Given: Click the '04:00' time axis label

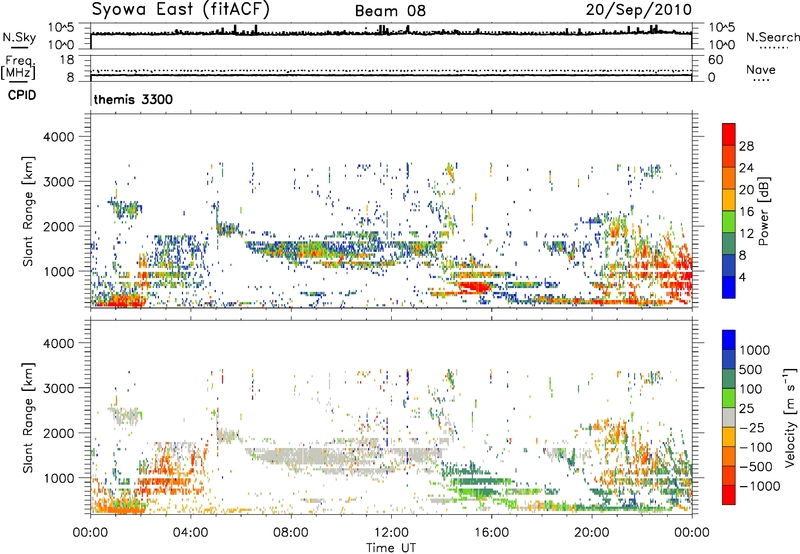Looking at the screenshot, I should (191, 533).
